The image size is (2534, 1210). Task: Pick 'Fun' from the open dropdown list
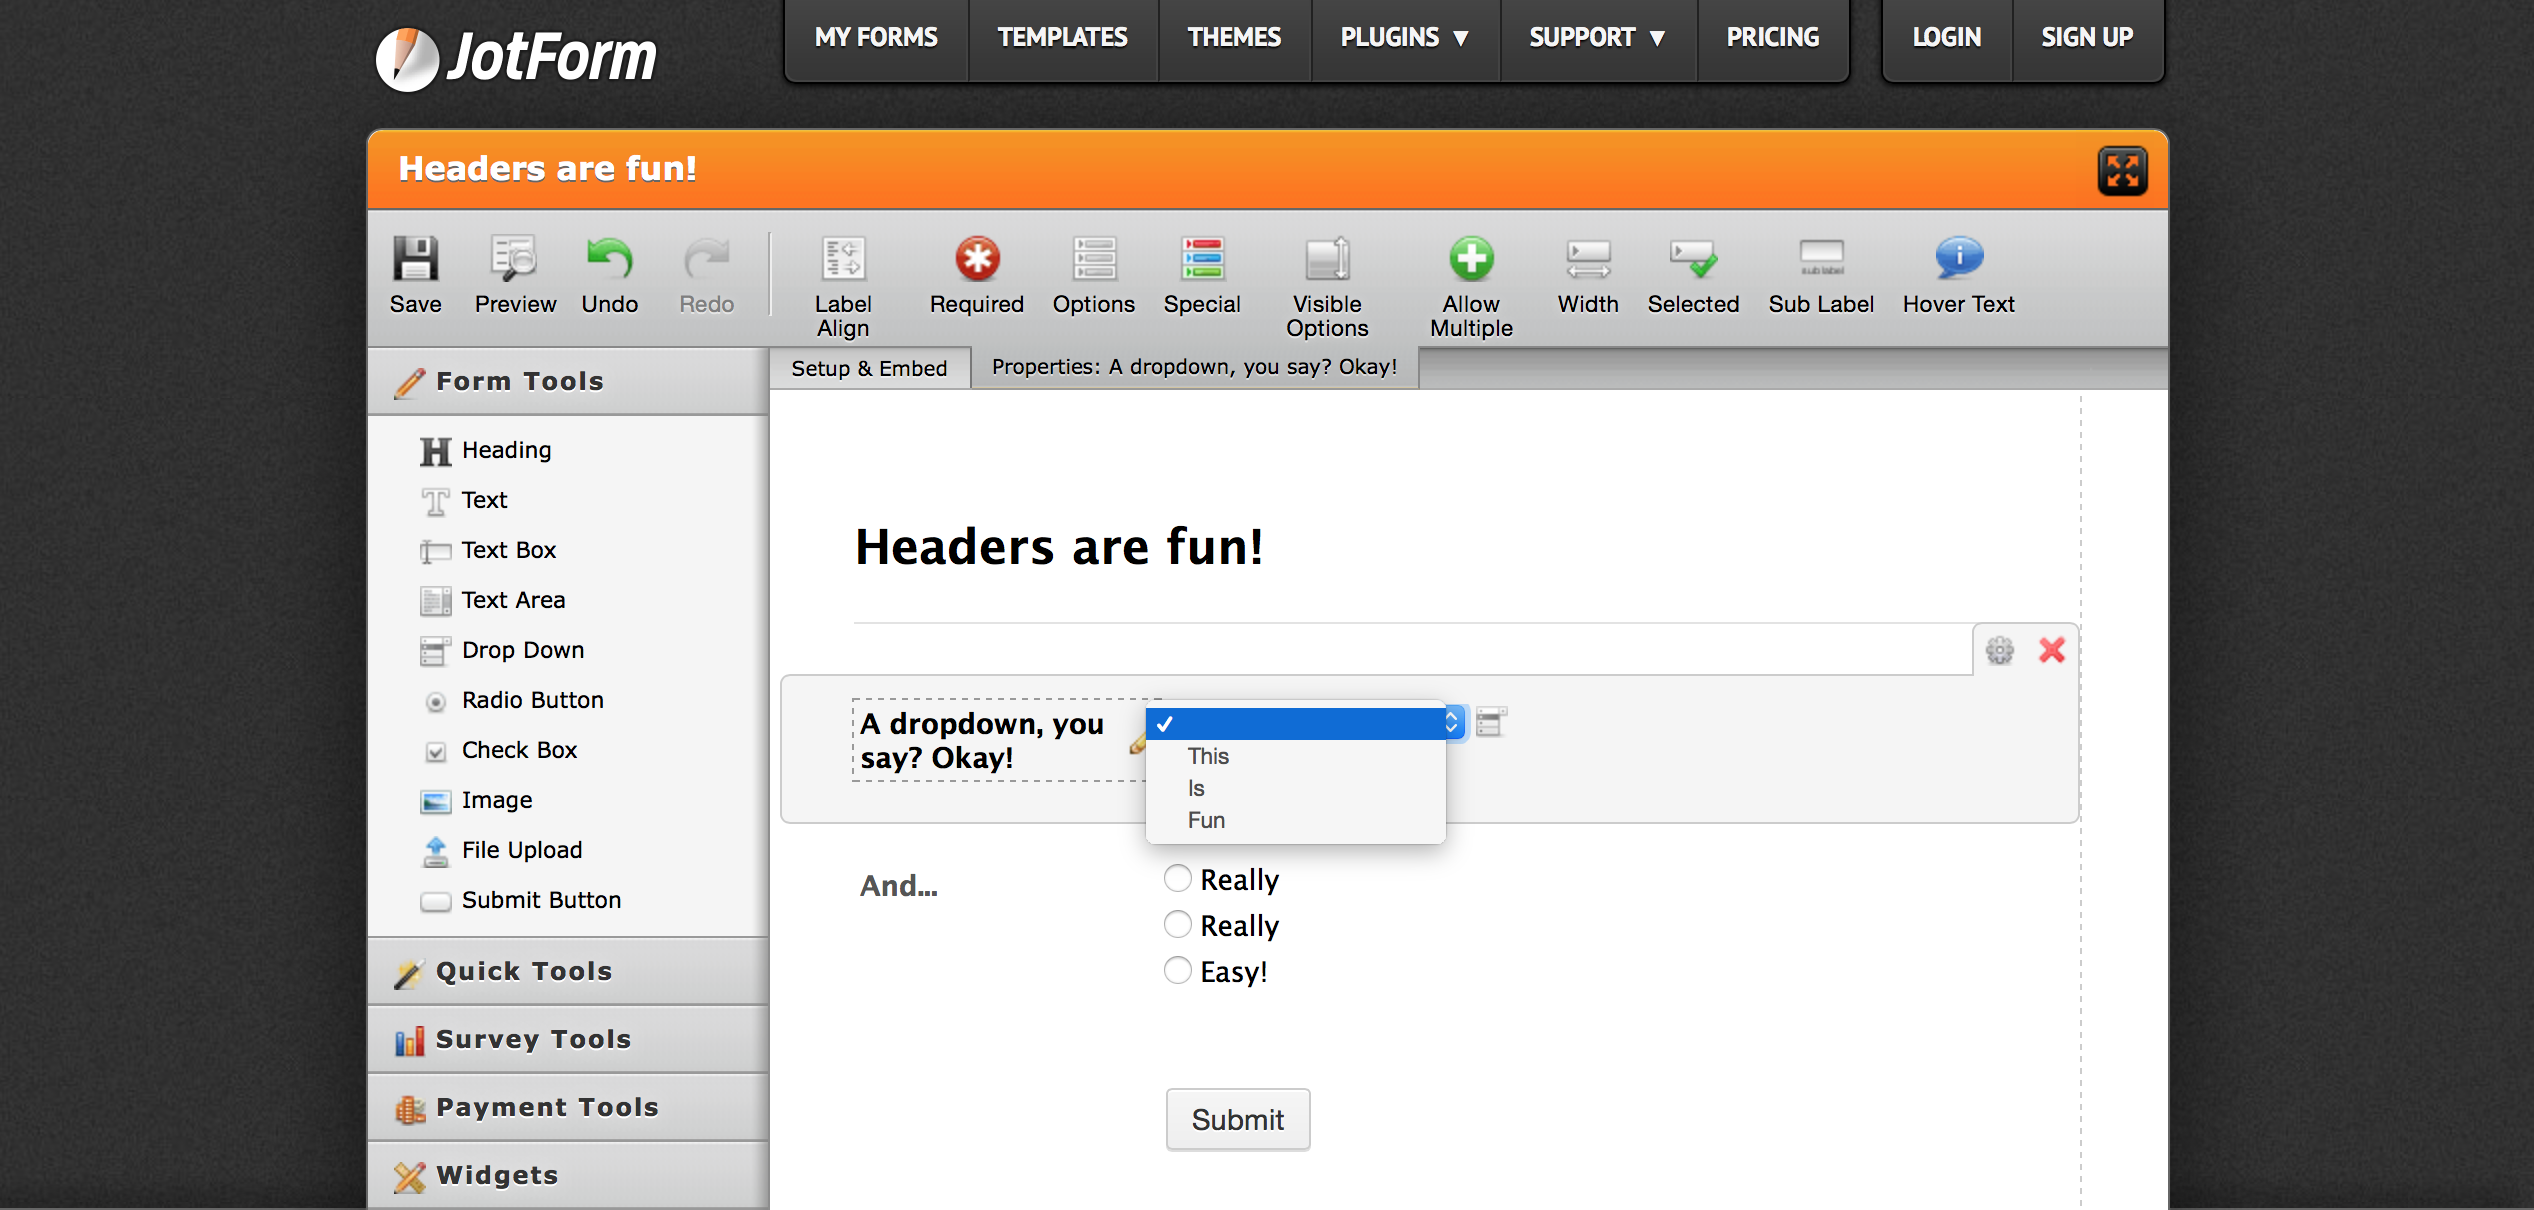1206,820
